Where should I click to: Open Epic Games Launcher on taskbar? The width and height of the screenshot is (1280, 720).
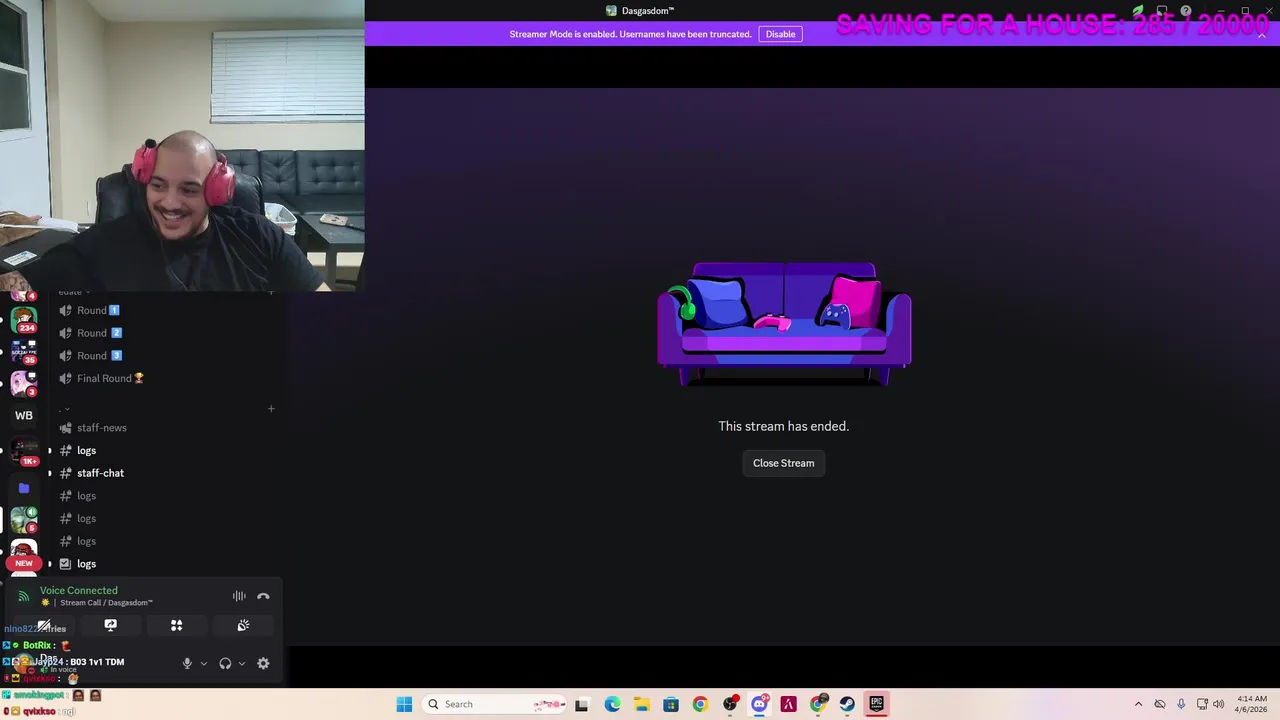(x=876, y=704)
